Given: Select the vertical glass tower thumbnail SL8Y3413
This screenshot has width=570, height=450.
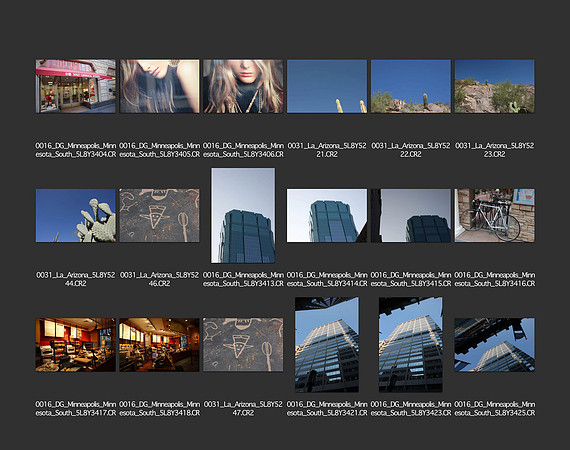Looking at the screenshot, I should (x=243, y=215).
